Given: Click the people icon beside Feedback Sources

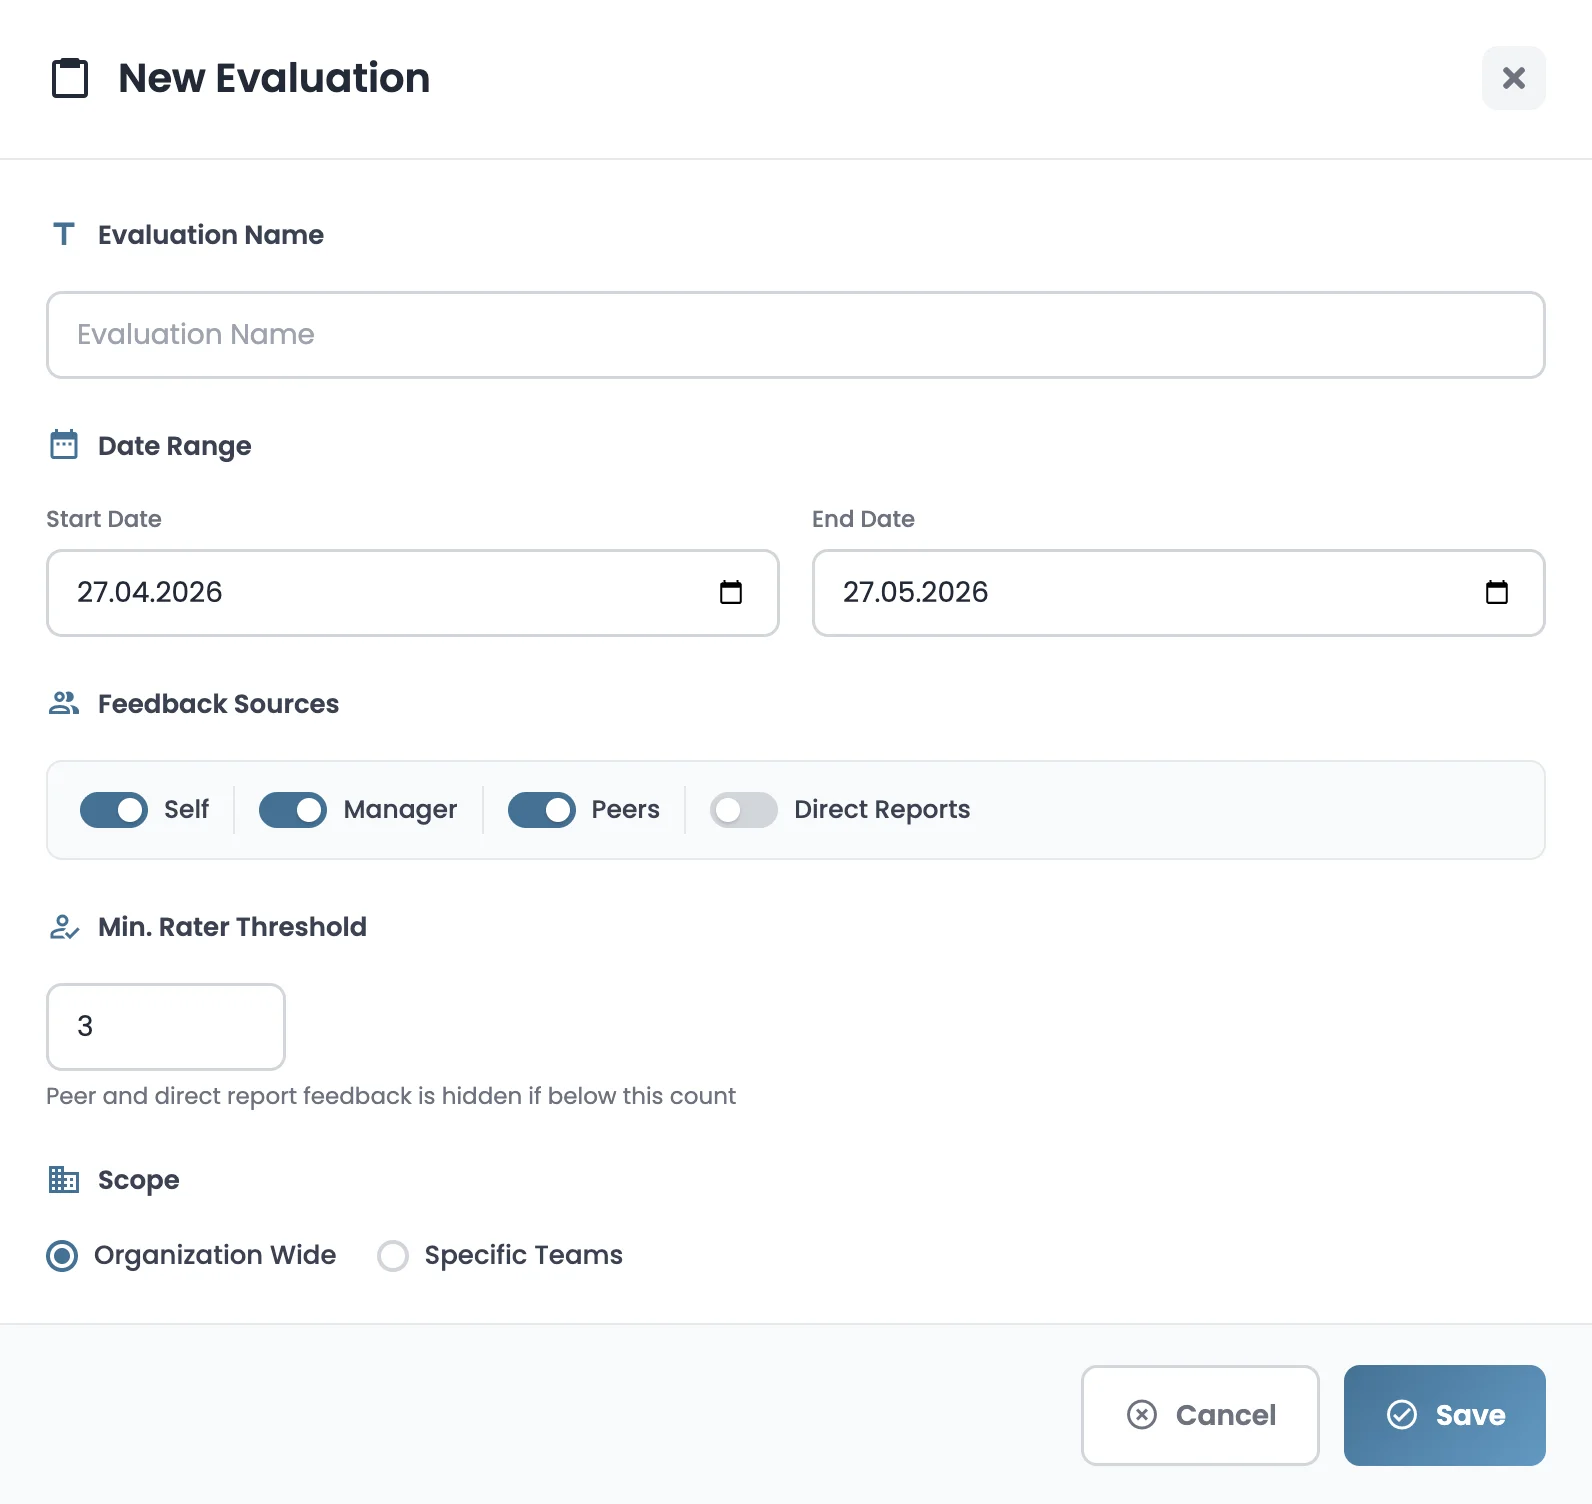Looking at the screenshot, I should (64, 704).
